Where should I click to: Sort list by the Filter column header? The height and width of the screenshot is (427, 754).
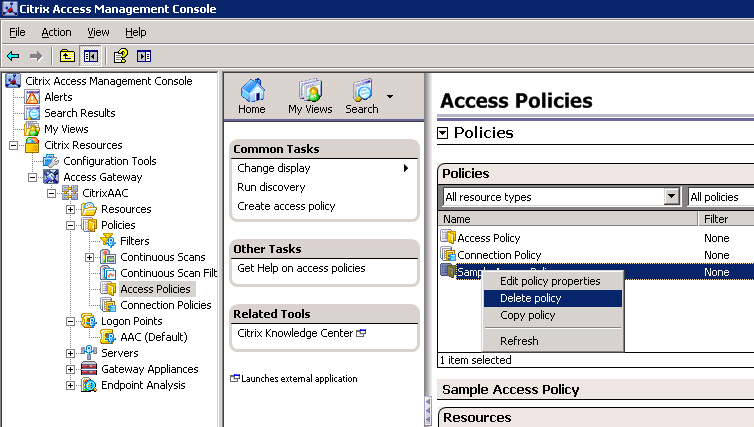click(x=726, y=219)
